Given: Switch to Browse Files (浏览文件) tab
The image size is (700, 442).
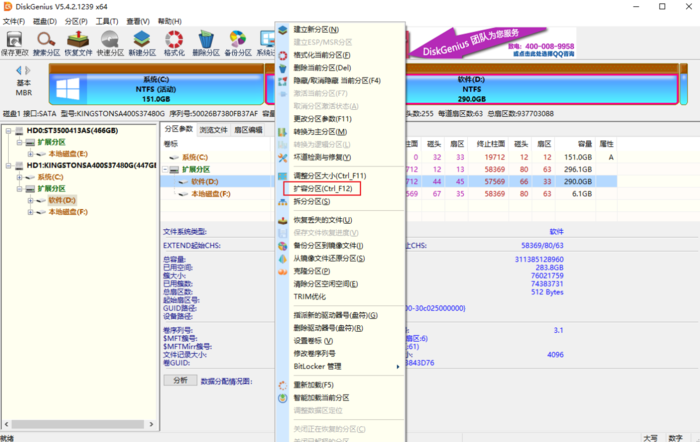Looking at the screenshot, I should point(213,130).
